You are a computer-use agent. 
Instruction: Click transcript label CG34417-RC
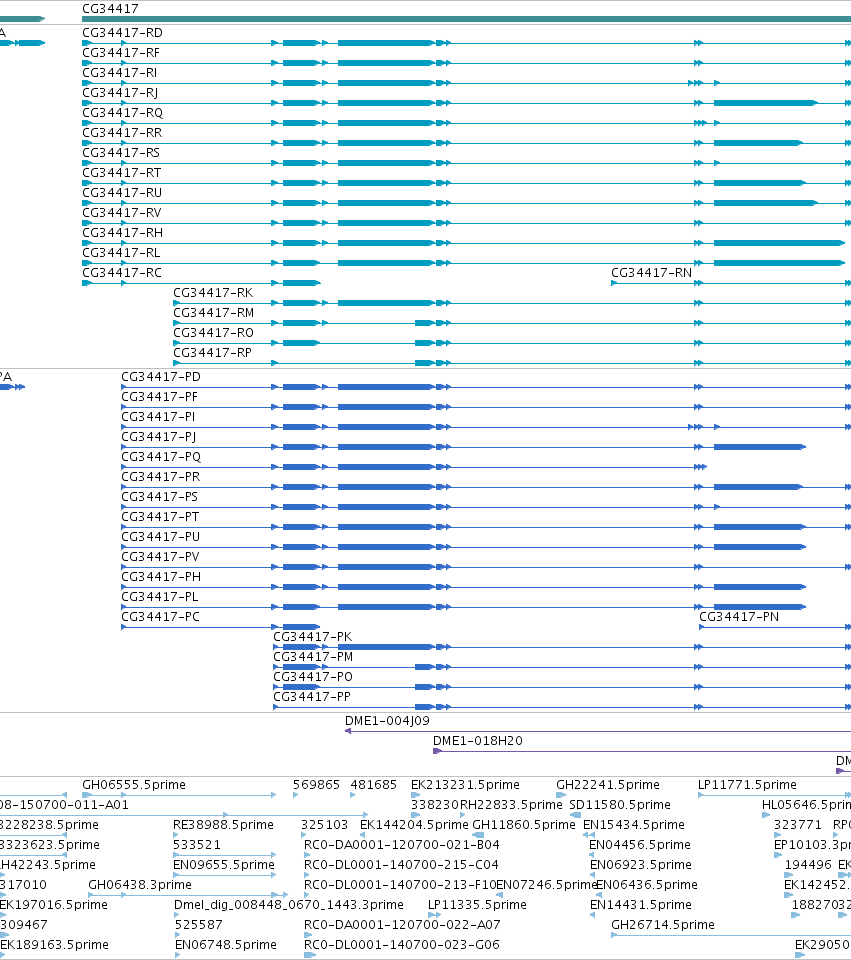click(122, 273)
